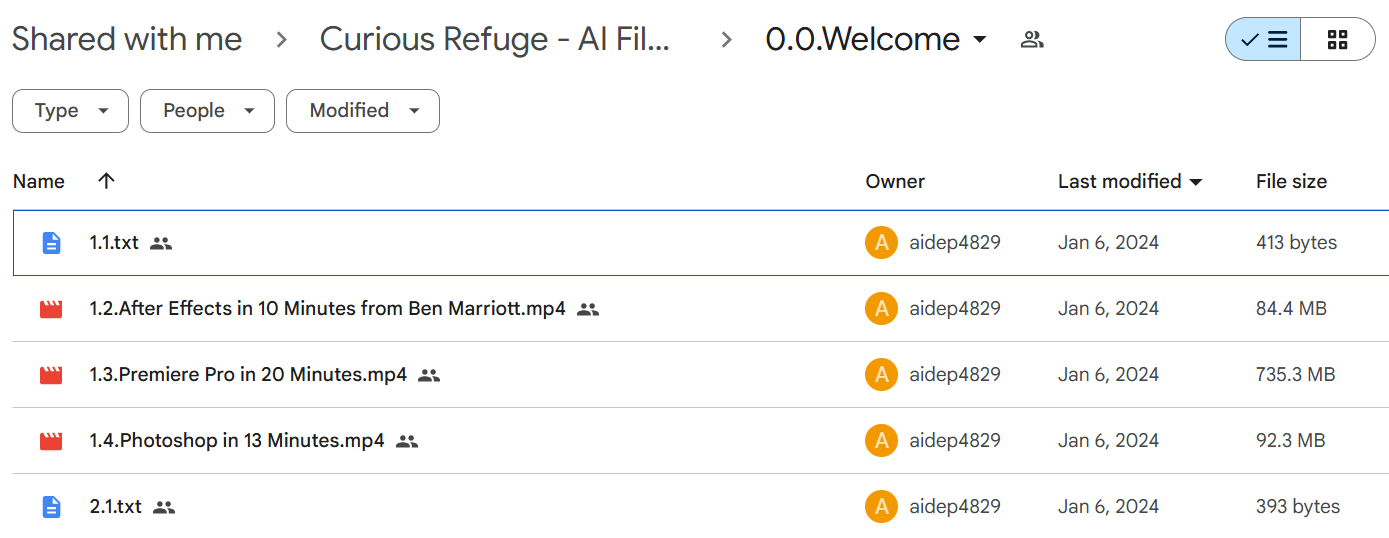The height and width of the screenshot is (538, 1389).
Task: Click owner name aidep4829 in Premiere Pro row
Action: pos(955,375)
